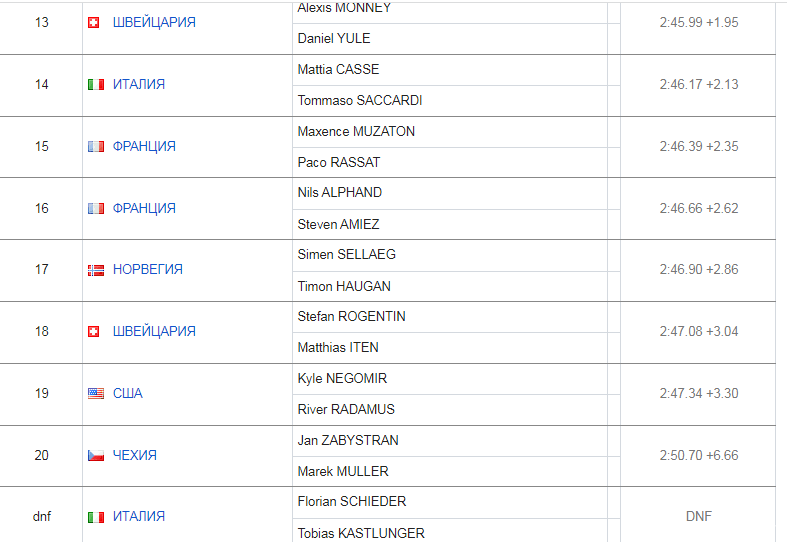Open the ШВЕЙЦАРИЯ link in row 13
The image size is (787, 542).
pos(154,23)
